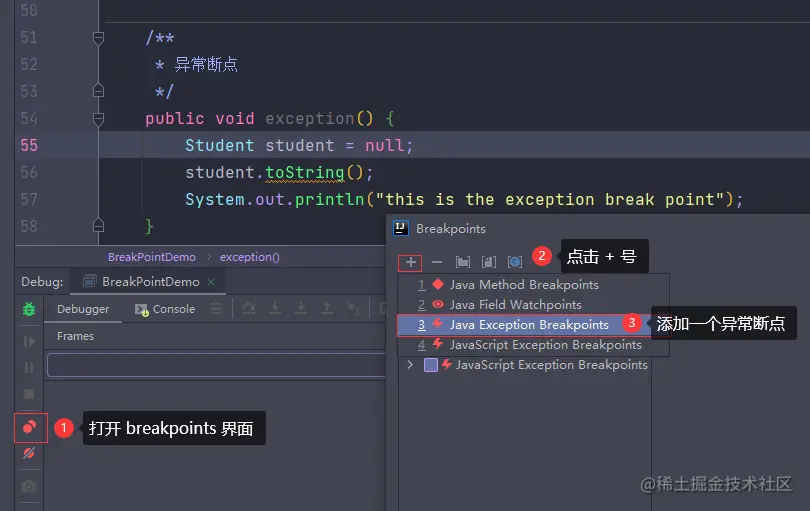Click the camera thread dump icon

point(29,486)
